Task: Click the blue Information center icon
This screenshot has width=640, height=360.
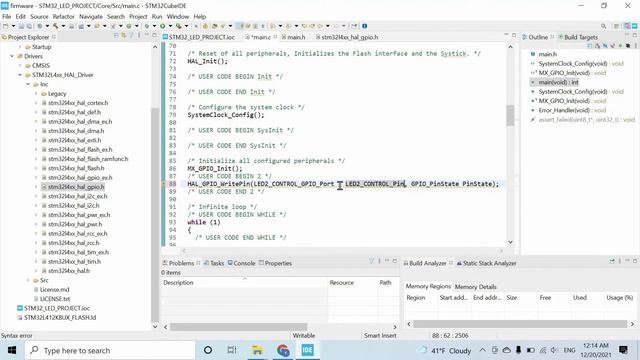Action: click(364, 26)
